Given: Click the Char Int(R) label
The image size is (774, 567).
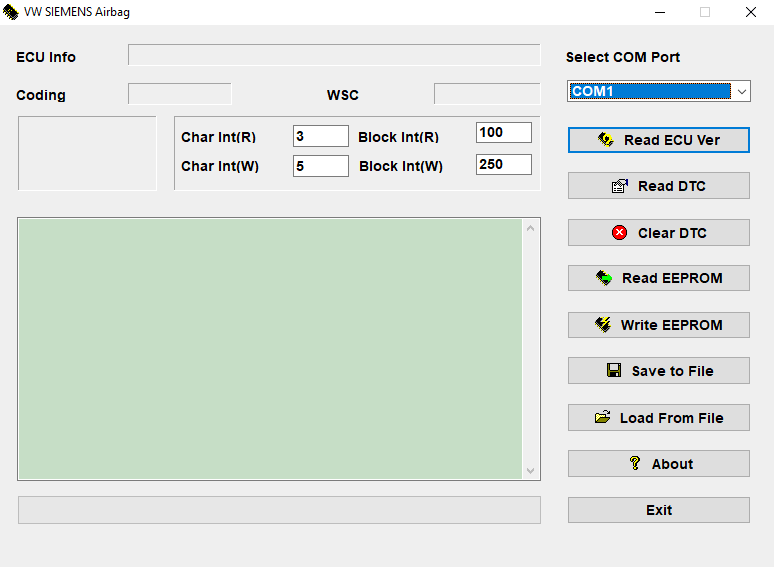Looking at the screenshot, I should pos(218,137).
